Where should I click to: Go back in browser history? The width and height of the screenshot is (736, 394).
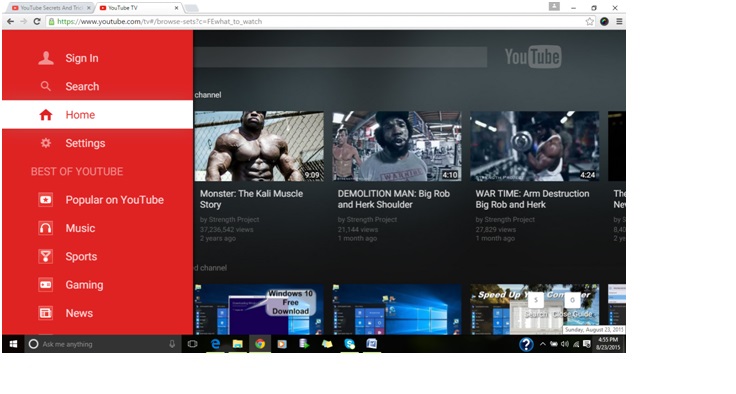tap(10, 22)
